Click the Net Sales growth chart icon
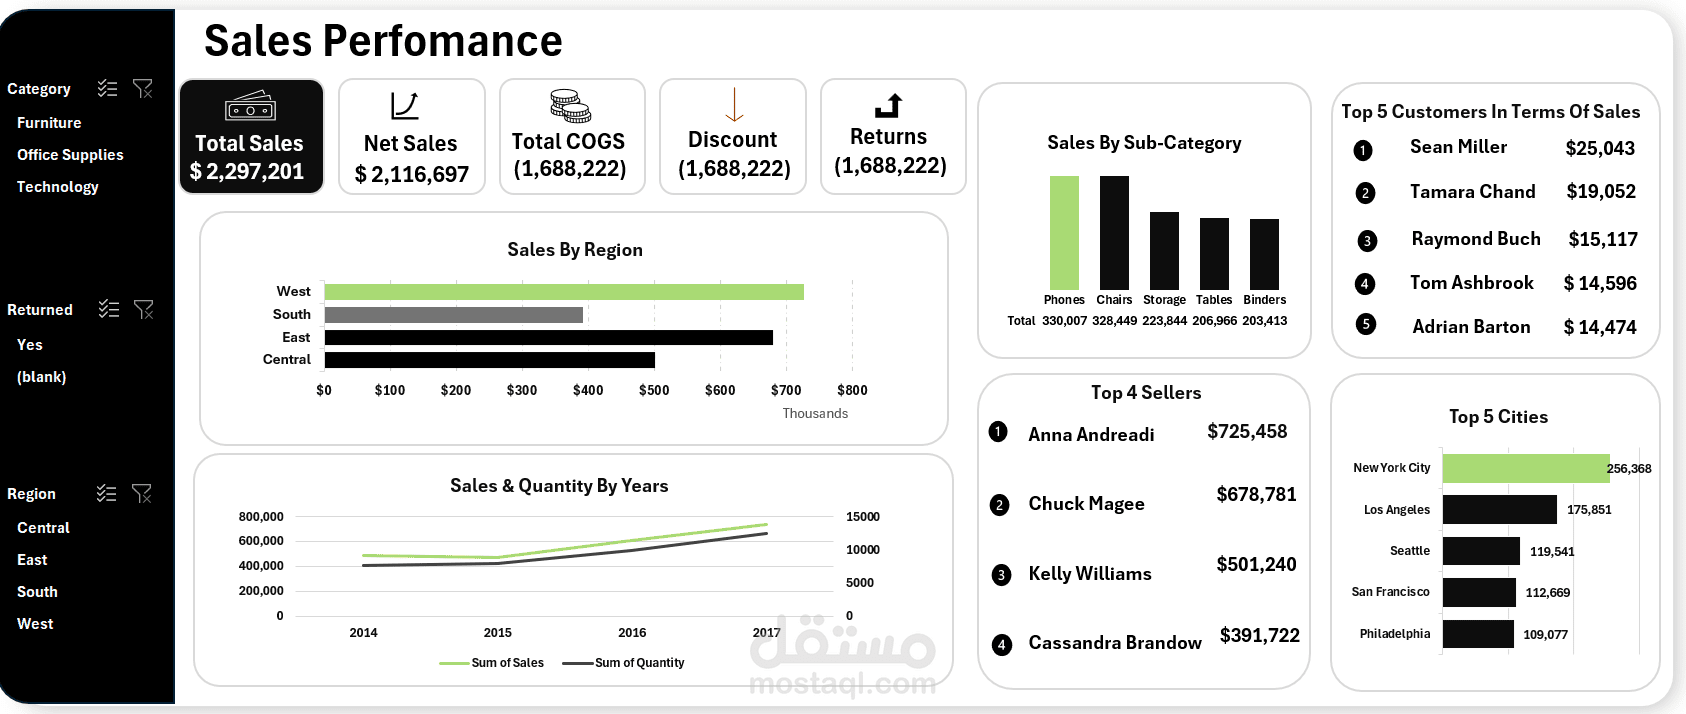Viewport: 1686px width, 714px height. (405, 106)
